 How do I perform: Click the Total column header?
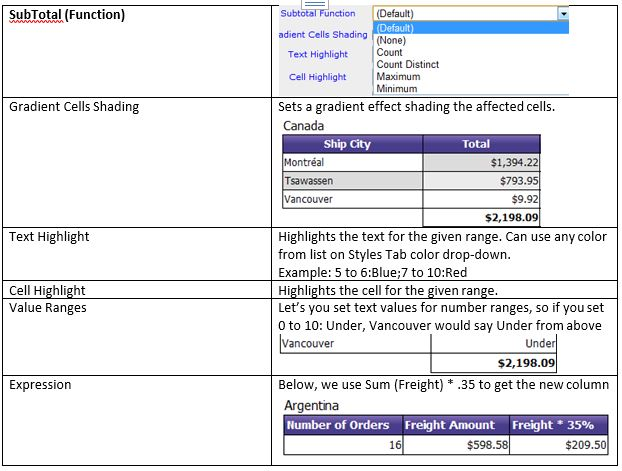(x=476, y=144)
